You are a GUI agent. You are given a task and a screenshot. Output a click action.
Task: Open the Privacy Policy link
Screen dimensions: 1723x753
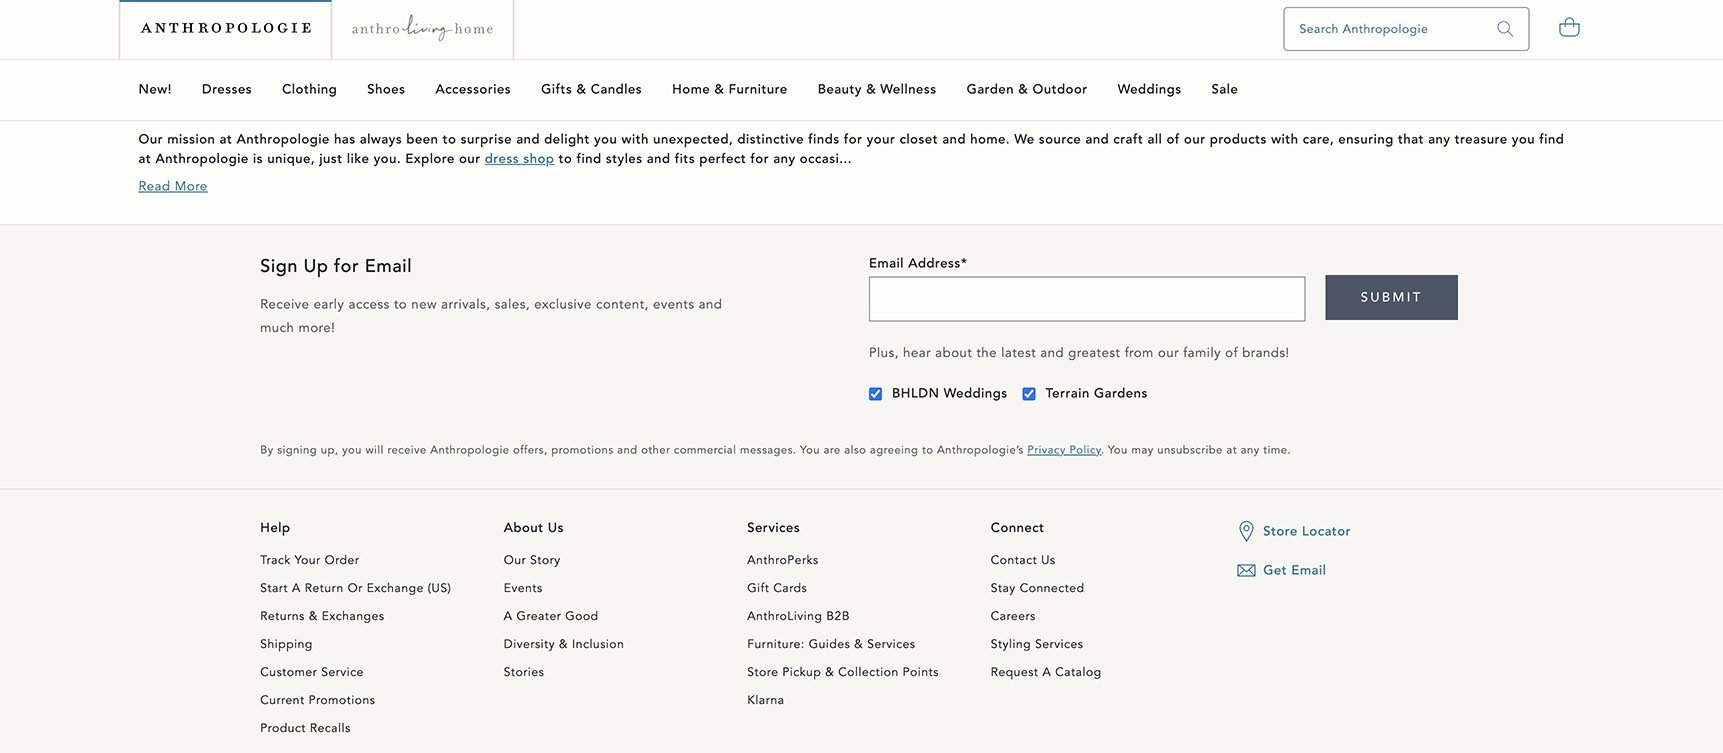coord(1063,450)
